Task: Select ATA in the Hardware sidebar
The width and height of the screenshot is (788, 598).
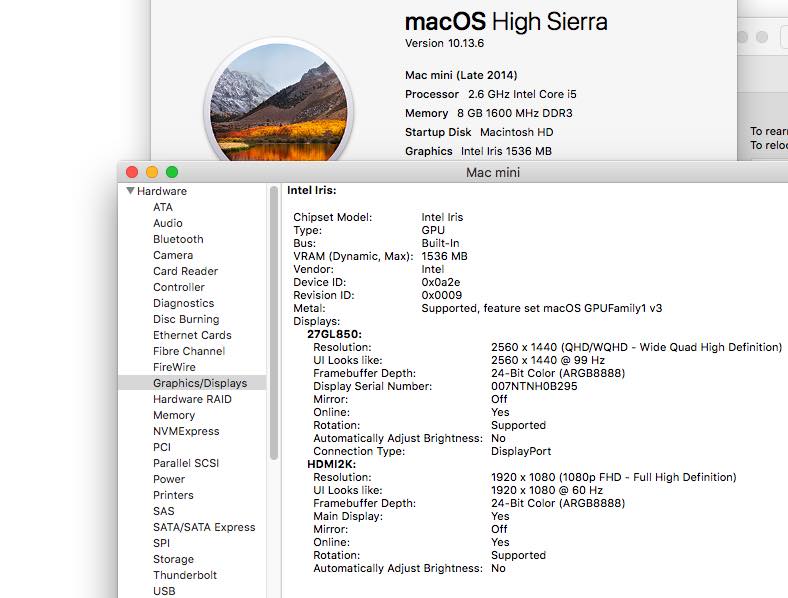Action: 163,207
